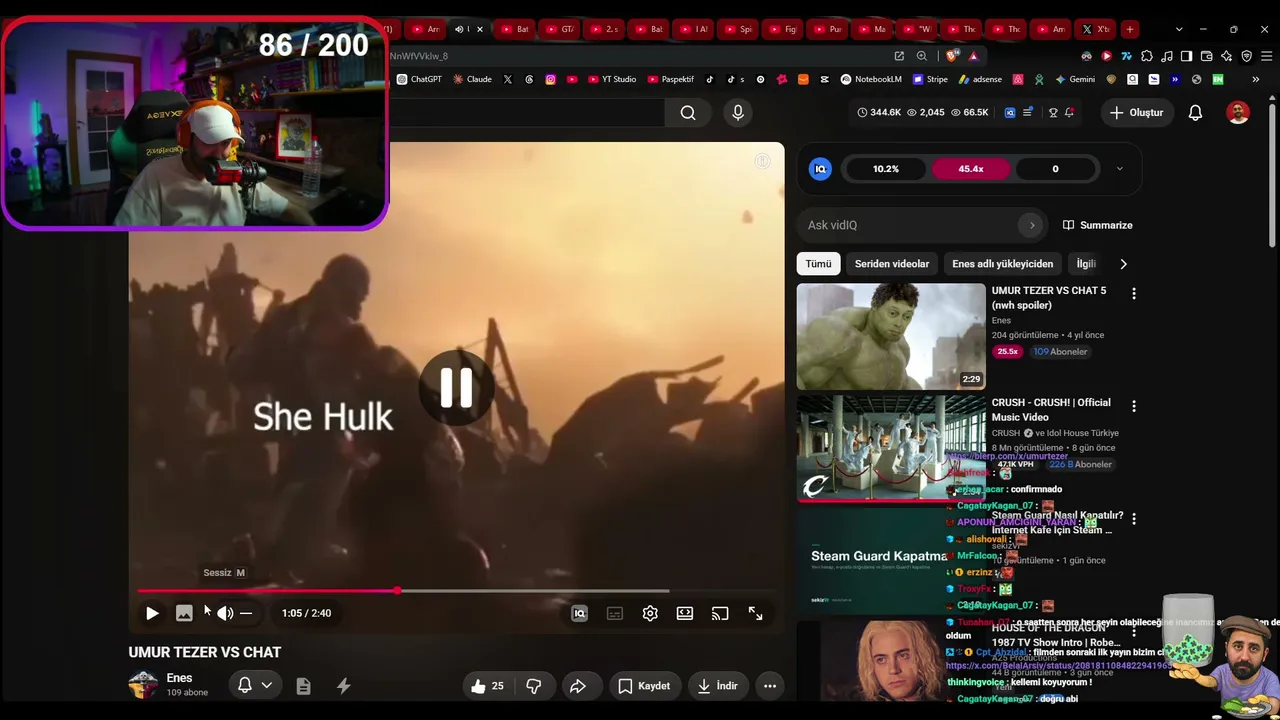Mute the video using the speaker icon
The width and height of the screenshot is (1280, 720).
pos(224,613)
